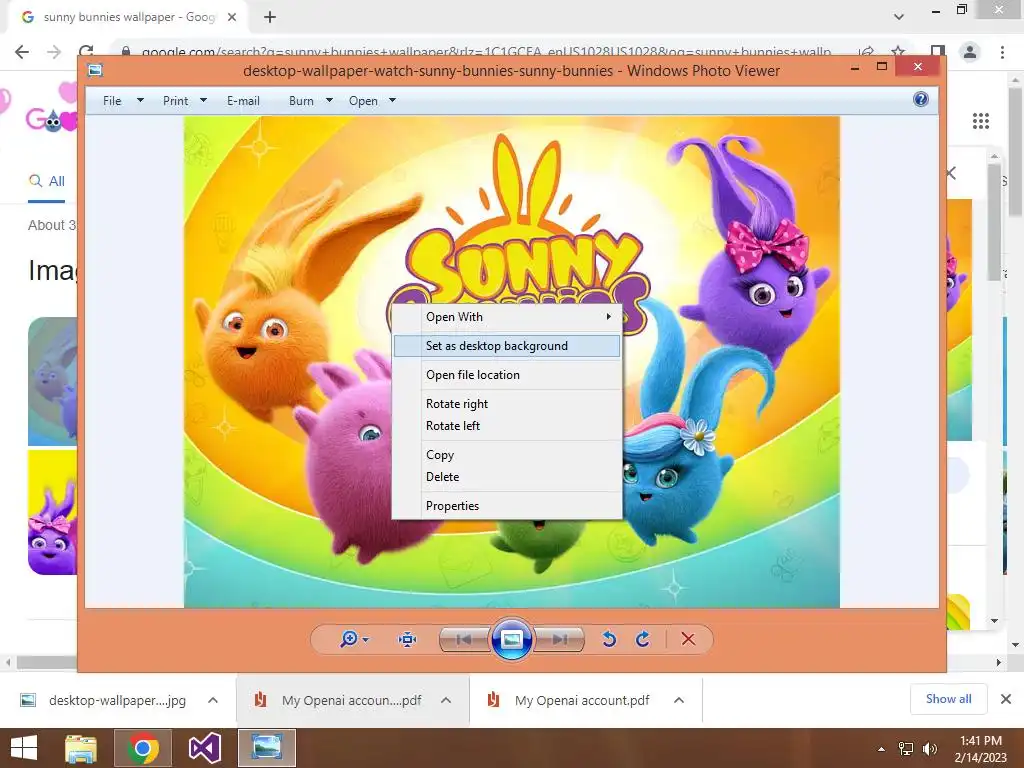This screenshot has width=1024, height=768.
Task: Click the E-mail toolbar button
Action: (243, 101)
